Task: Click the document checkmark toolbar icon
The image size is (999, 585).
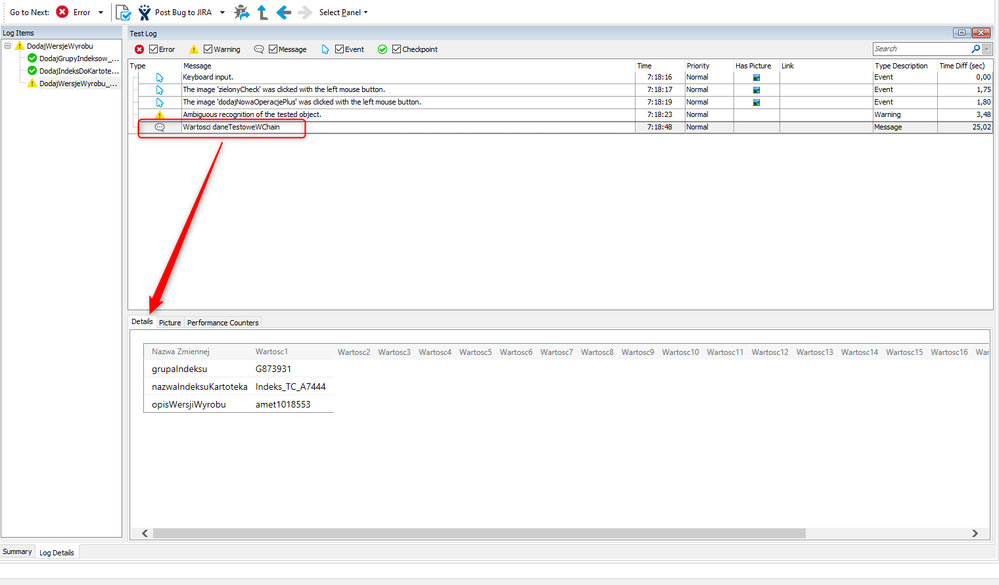Action: click(123, 12)
